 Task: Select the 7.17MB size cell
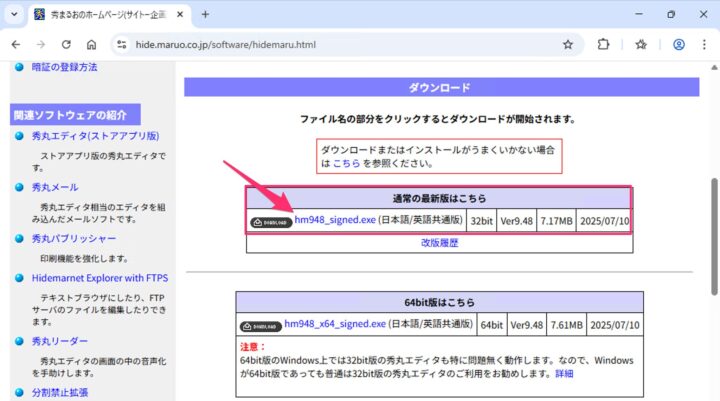(557, 221)
